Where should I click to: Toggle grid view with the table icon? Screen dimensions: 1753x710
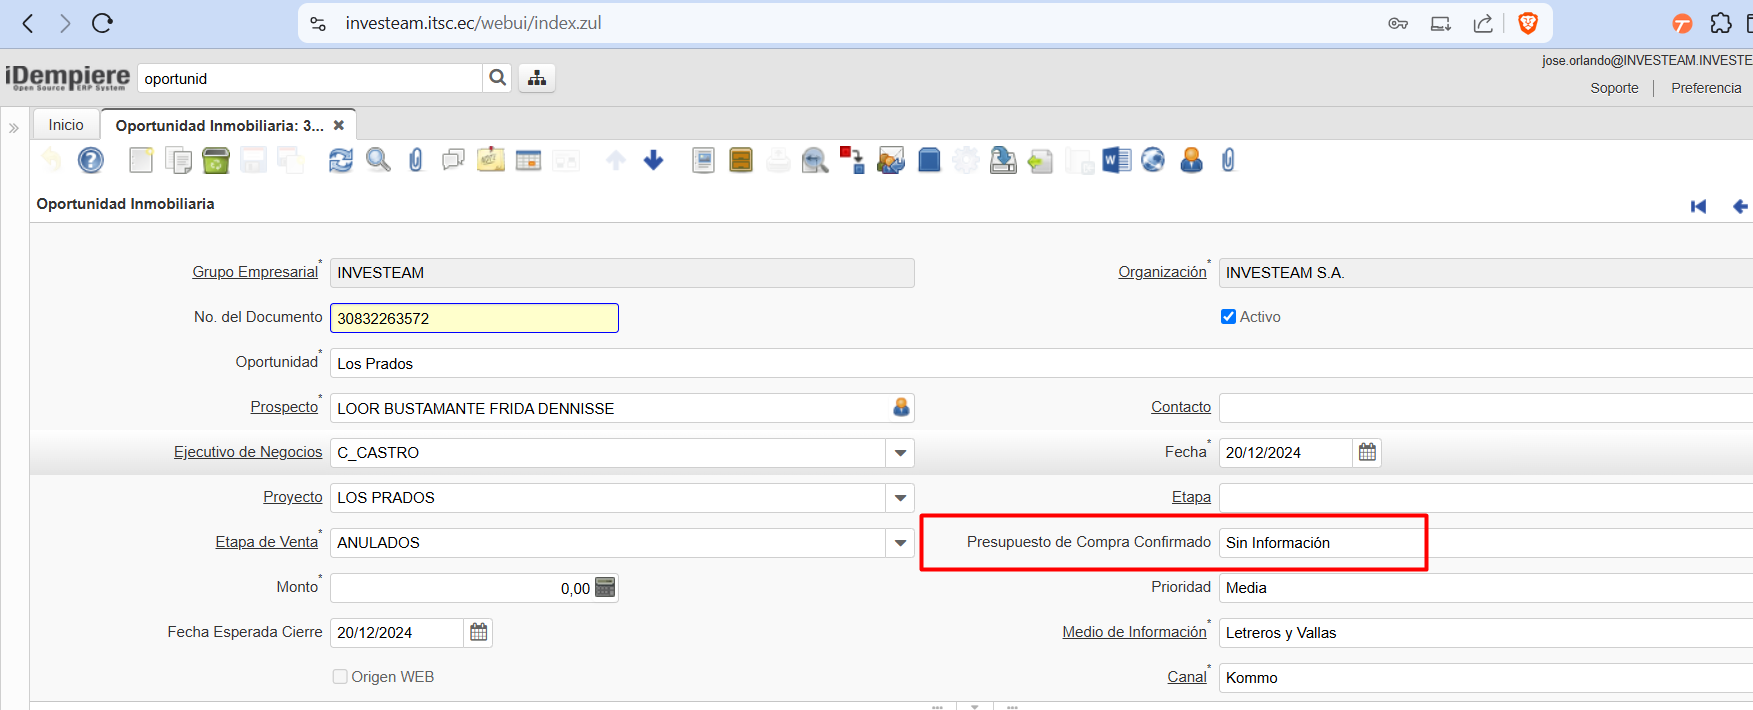(528, 160)
